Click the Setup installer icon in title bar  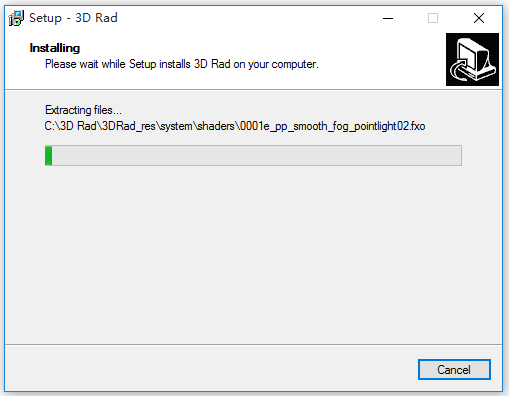(16, 18)
